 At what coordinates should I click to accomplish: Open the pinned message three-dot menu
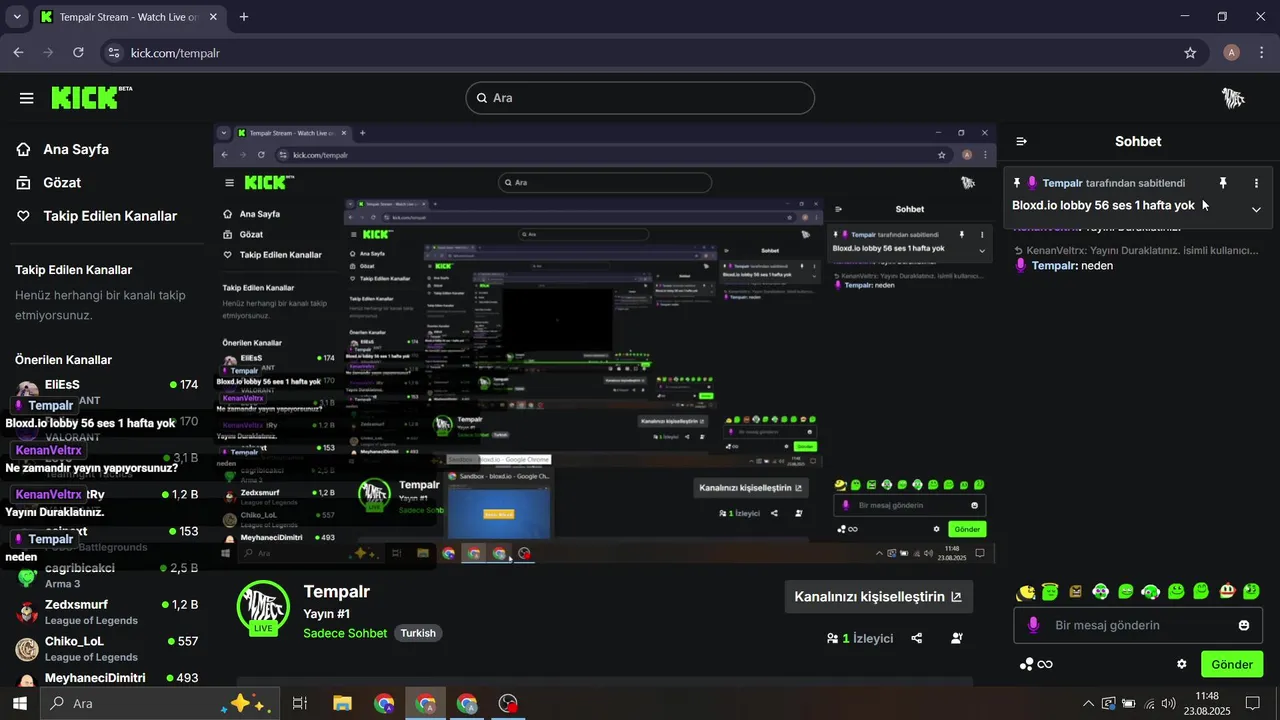1256,183
